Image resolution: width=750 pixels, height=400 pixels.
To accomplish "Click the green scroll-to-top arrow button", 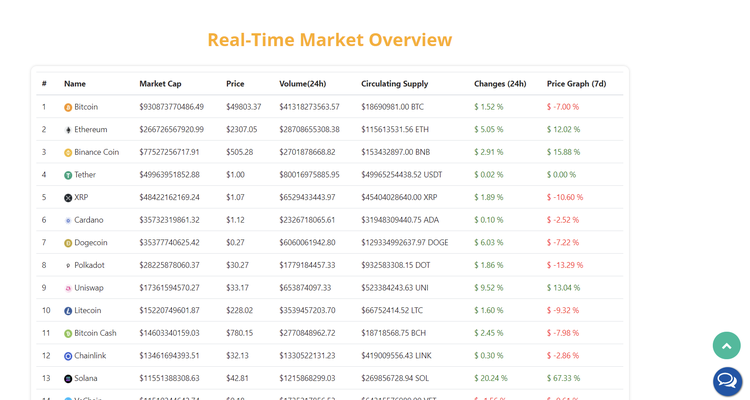I will 727,345.
